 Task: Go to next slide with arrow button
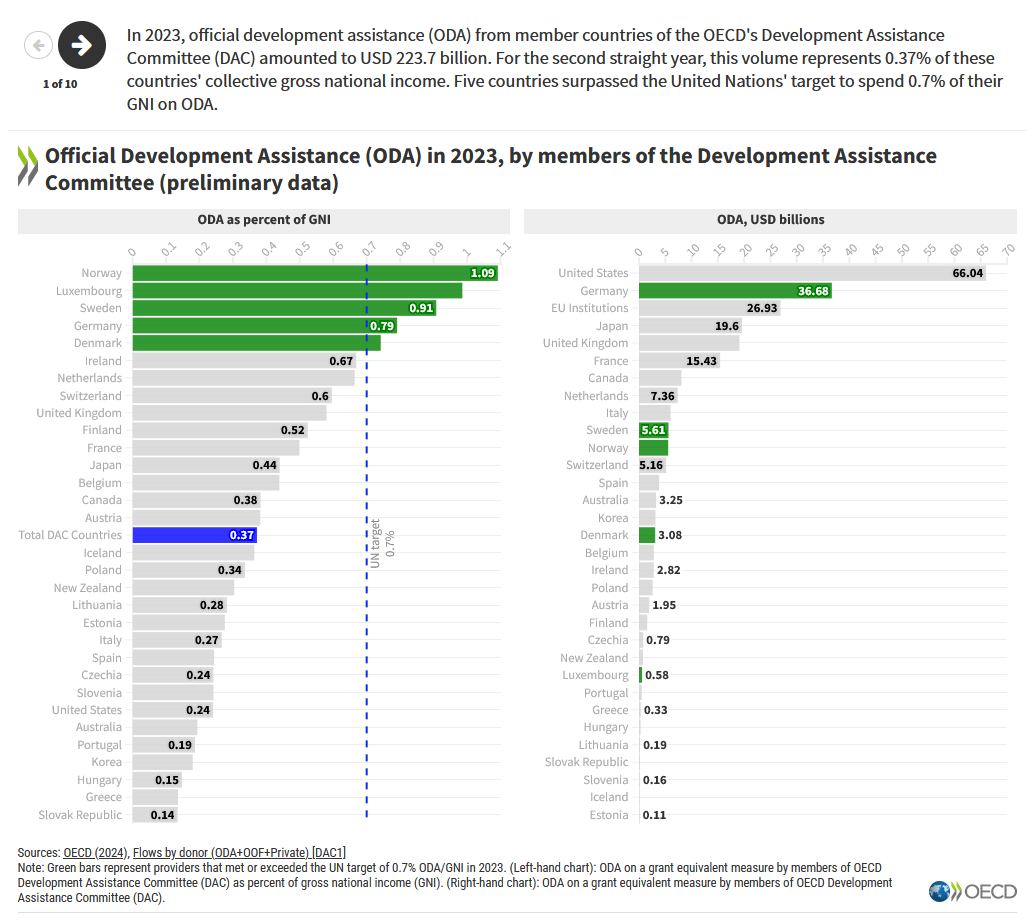[82, 45]
